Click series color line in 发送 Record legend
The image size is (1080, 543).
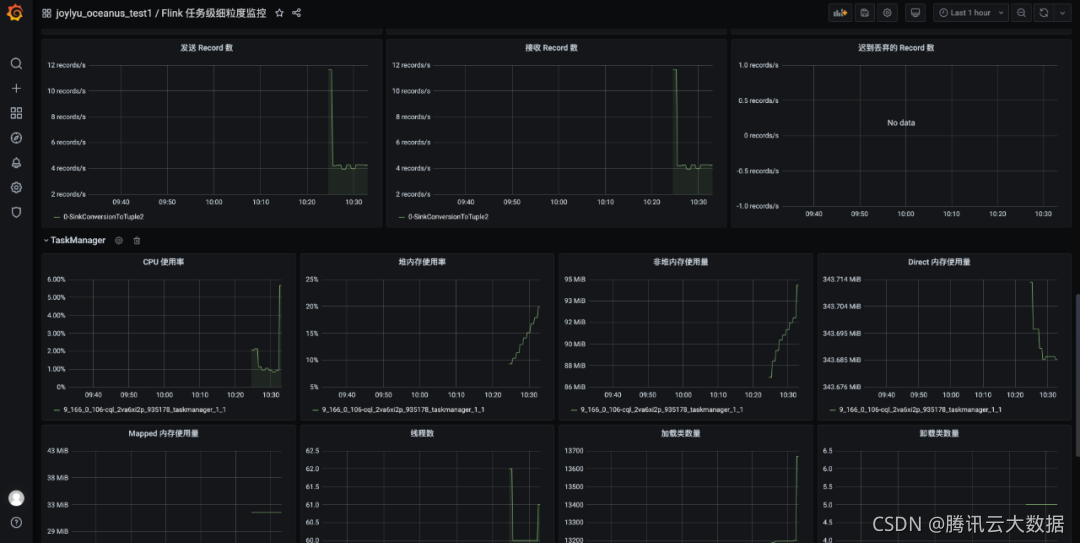pos(56,216)
